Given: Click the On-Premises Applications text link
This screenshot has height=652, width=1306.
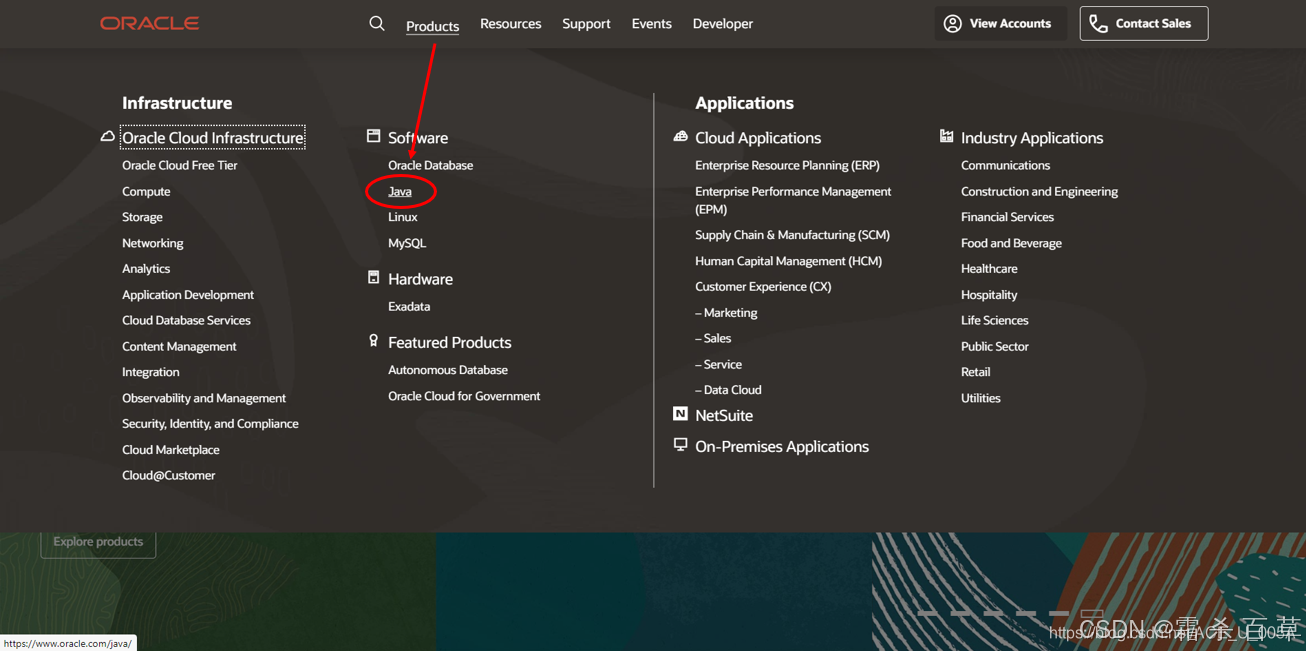Looking at the screenshot, I should [782, 447].
